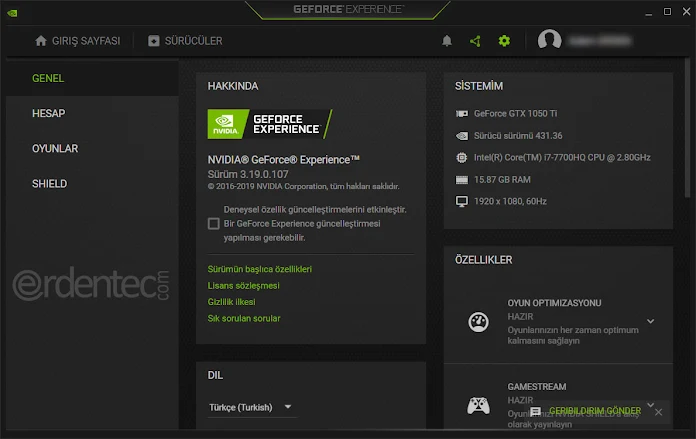Open OYUNLAR settings section

(x=92, y=149)
